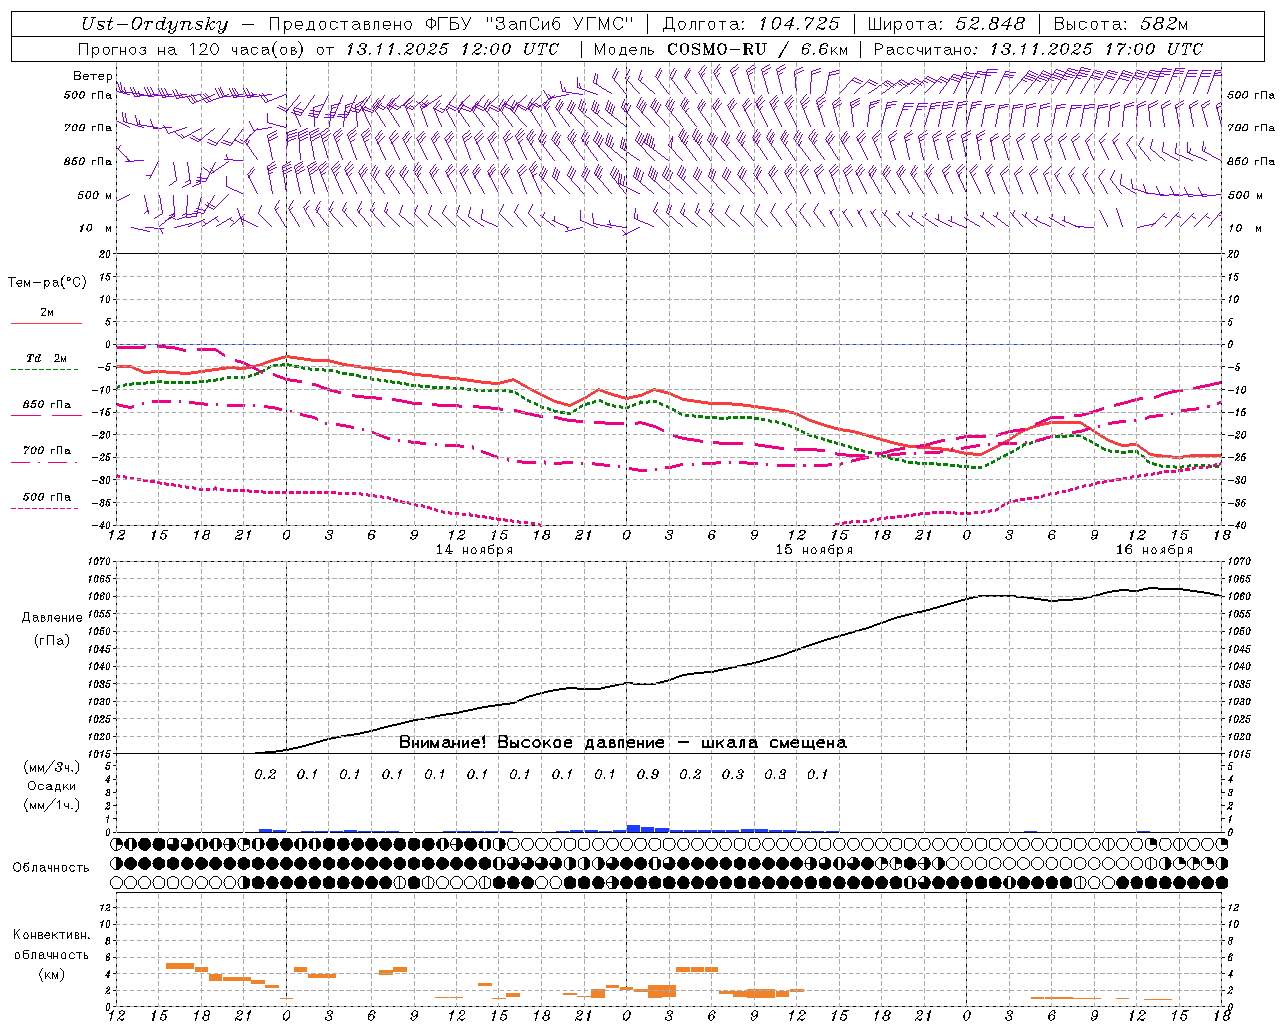Click the Ветер panel label
Viewport: 1280px width, 1024px height.
(93, 76)
